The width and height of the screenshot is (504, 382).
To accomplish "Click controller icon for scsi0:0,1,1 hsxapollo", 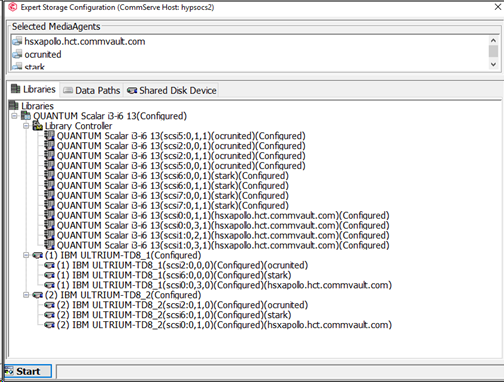I will click(x=49, y=215).
